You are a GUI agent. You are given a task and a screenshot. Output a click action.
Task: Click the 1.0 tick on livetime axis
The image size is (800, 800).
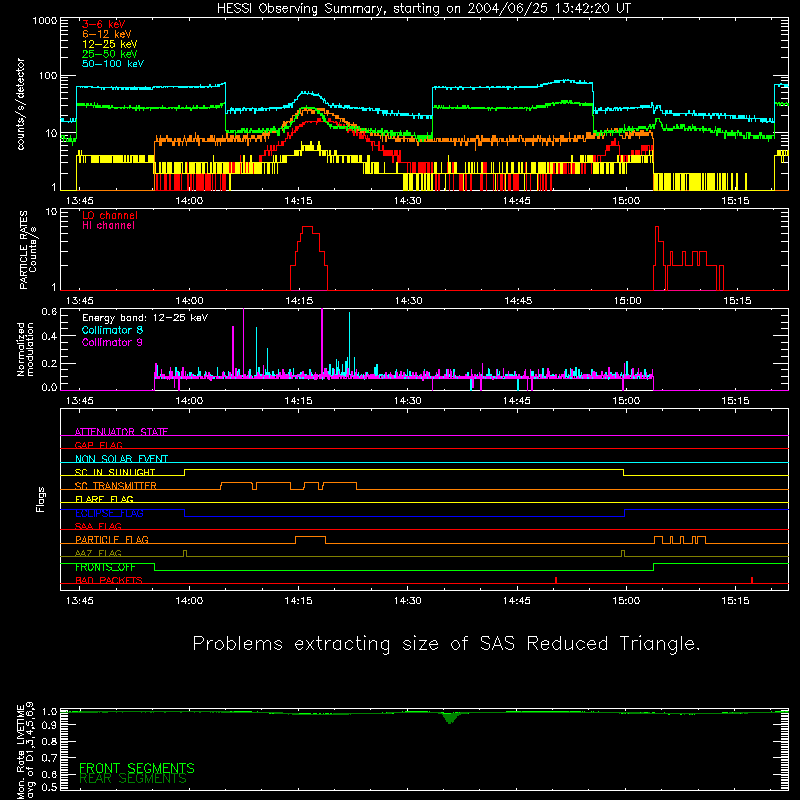click(49, 711)
